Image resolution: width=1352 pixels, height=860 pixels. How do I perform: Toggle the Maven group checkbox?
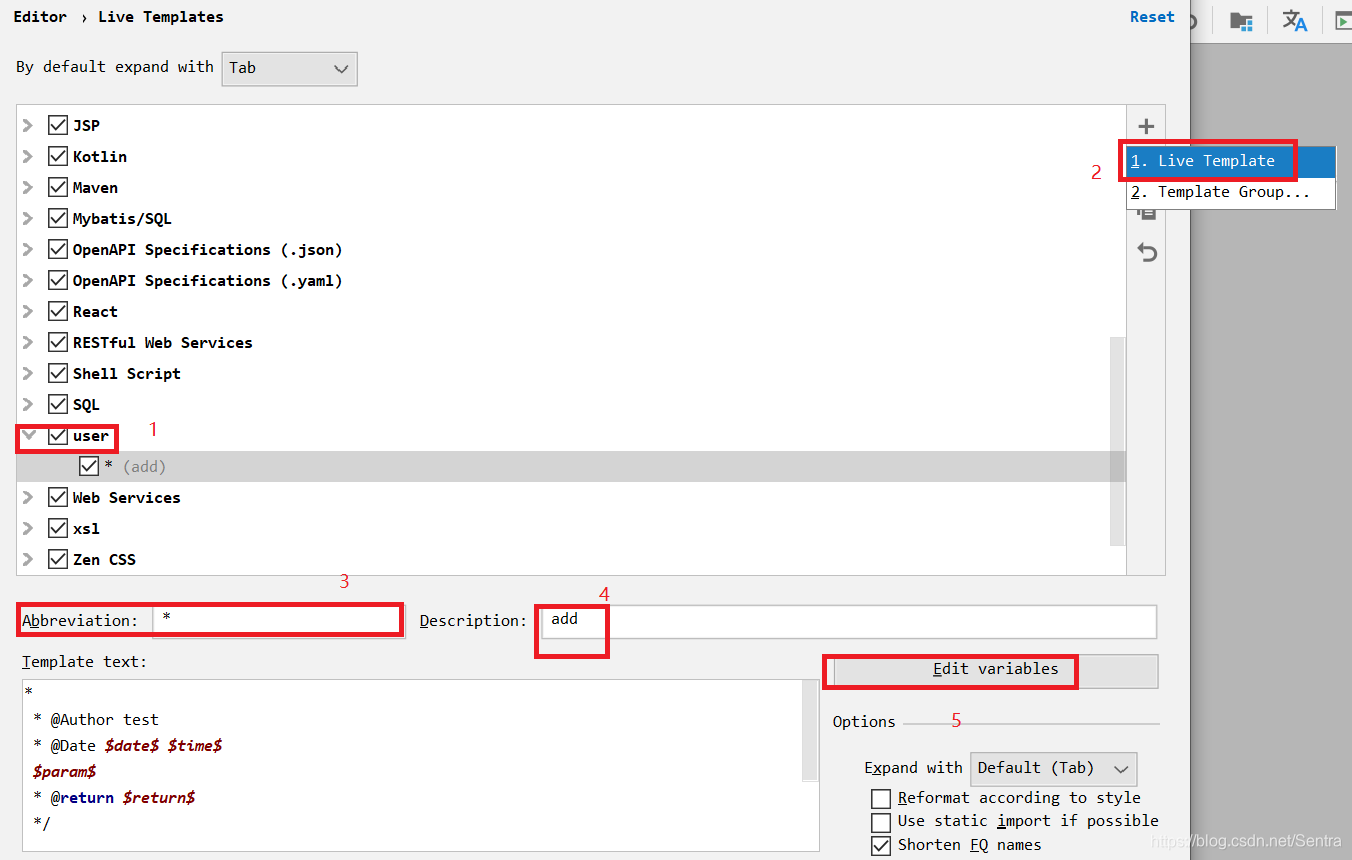58,187
